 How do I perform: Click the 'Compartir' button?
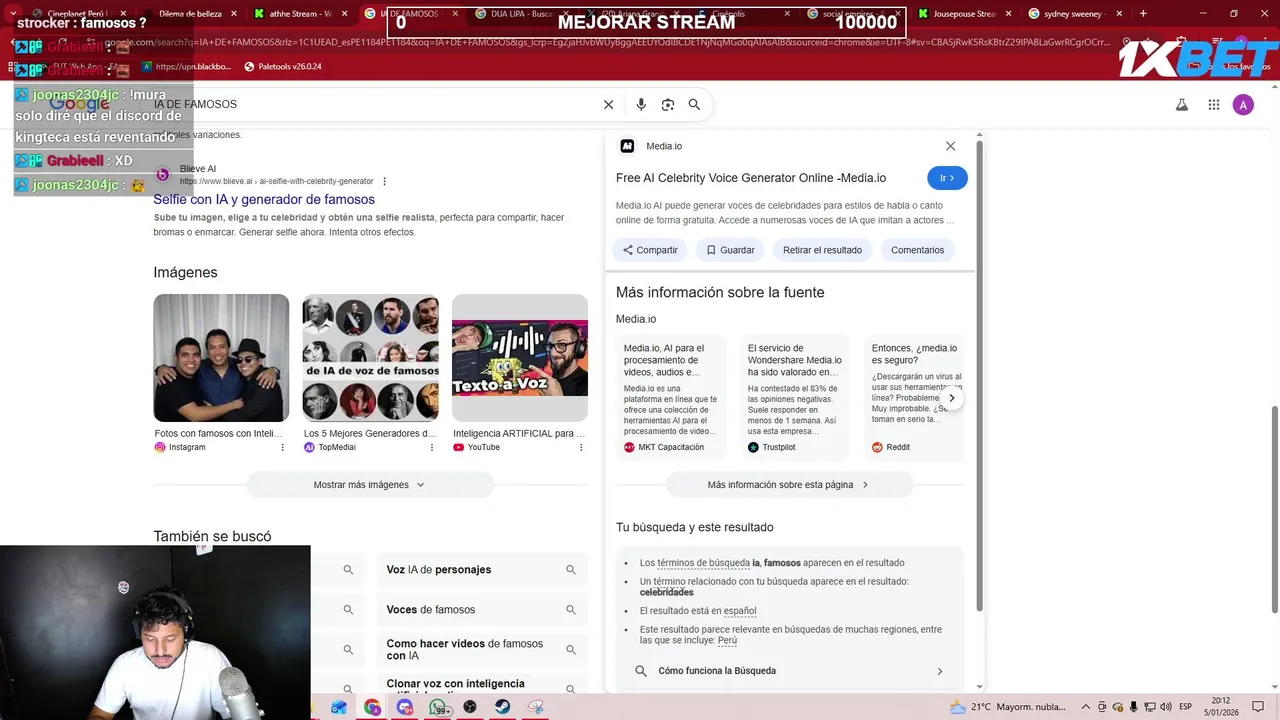pos(650,250)
